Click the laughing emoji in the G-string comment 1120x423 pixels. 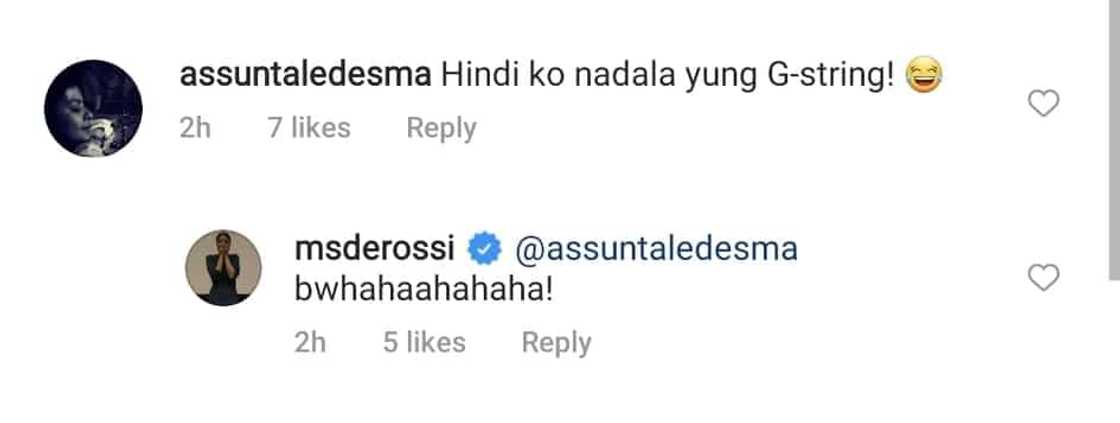click(x=924, y=77)
